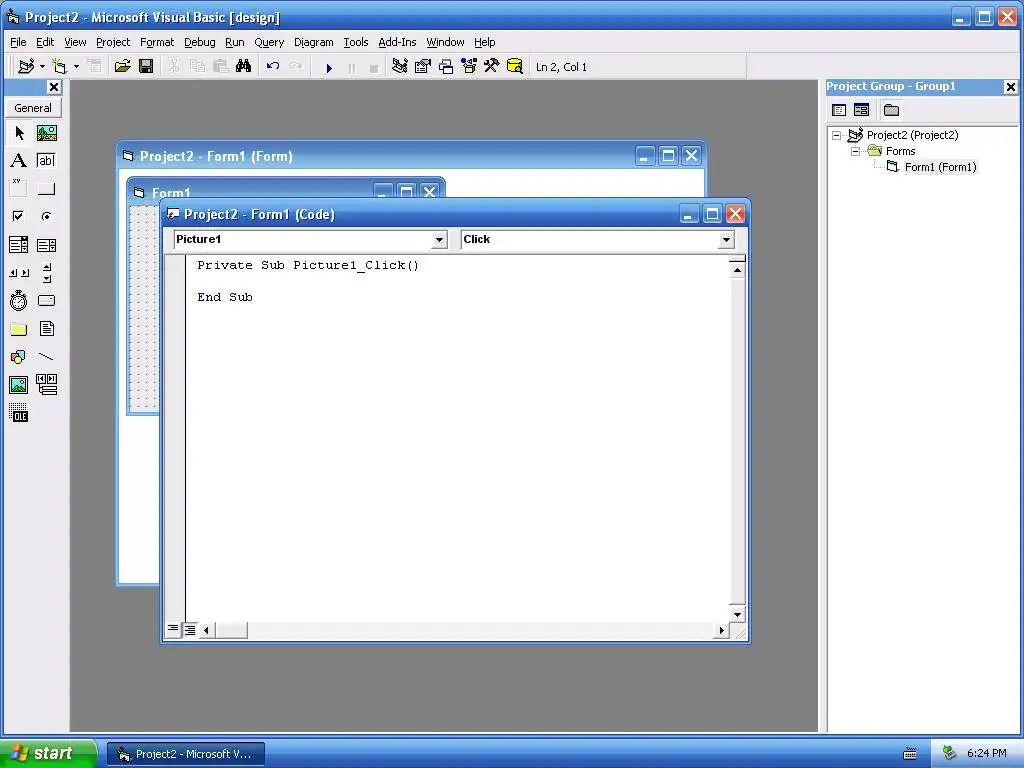The width and height of the screenshot is (1024, 768).
Task: Open the Form Layout Window icon
Action: (446, 67)
